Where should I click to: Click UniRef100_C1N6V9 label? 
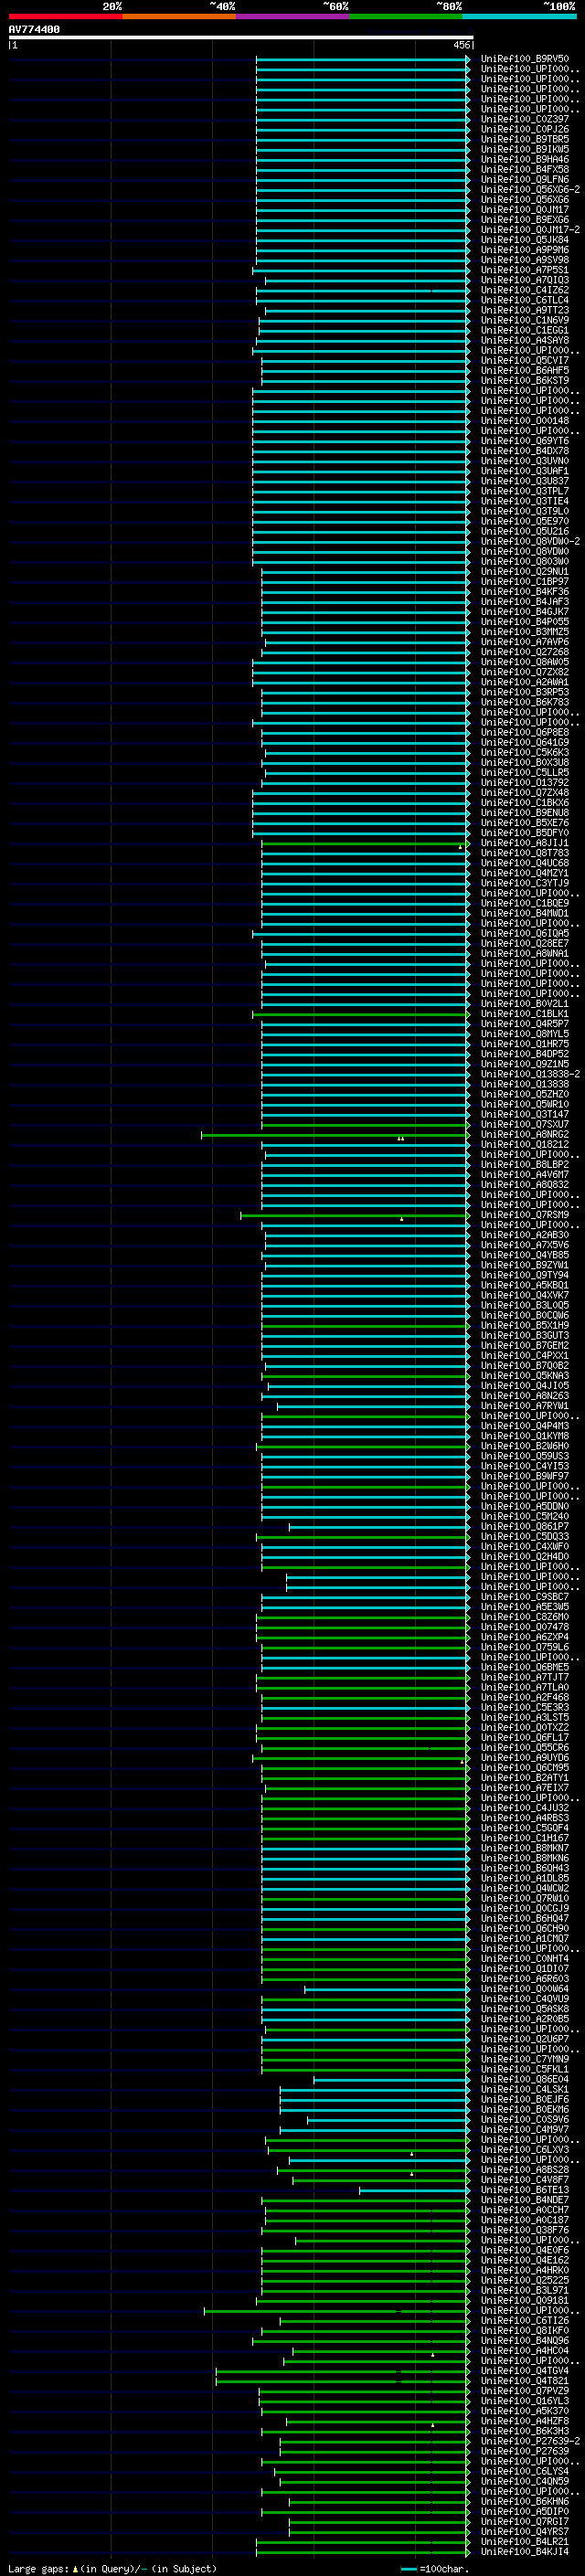(x=525, y=320)
